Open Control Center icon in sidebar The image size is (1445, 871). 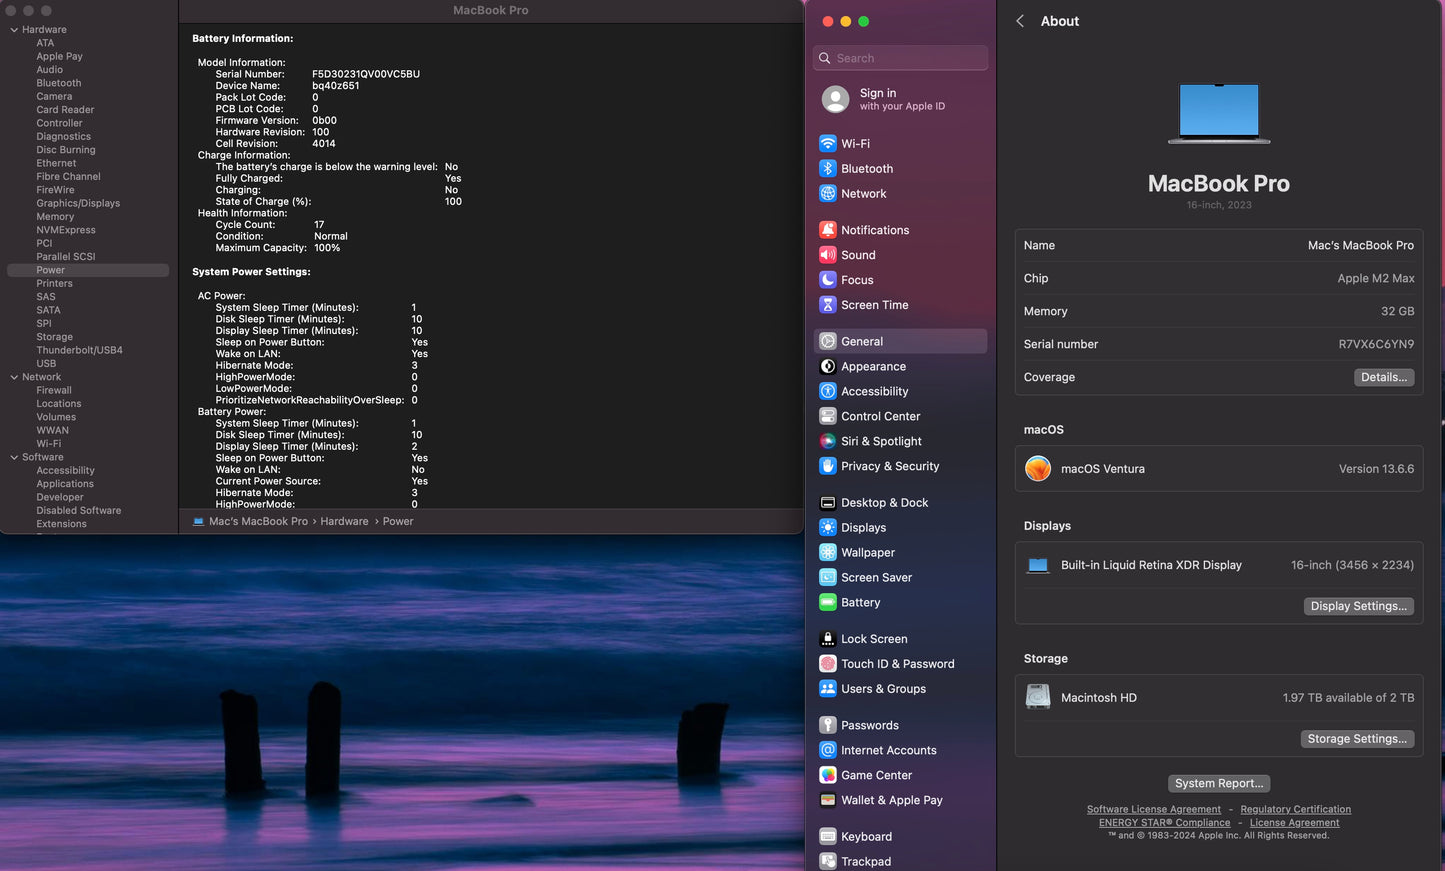(x=828, y=416)
